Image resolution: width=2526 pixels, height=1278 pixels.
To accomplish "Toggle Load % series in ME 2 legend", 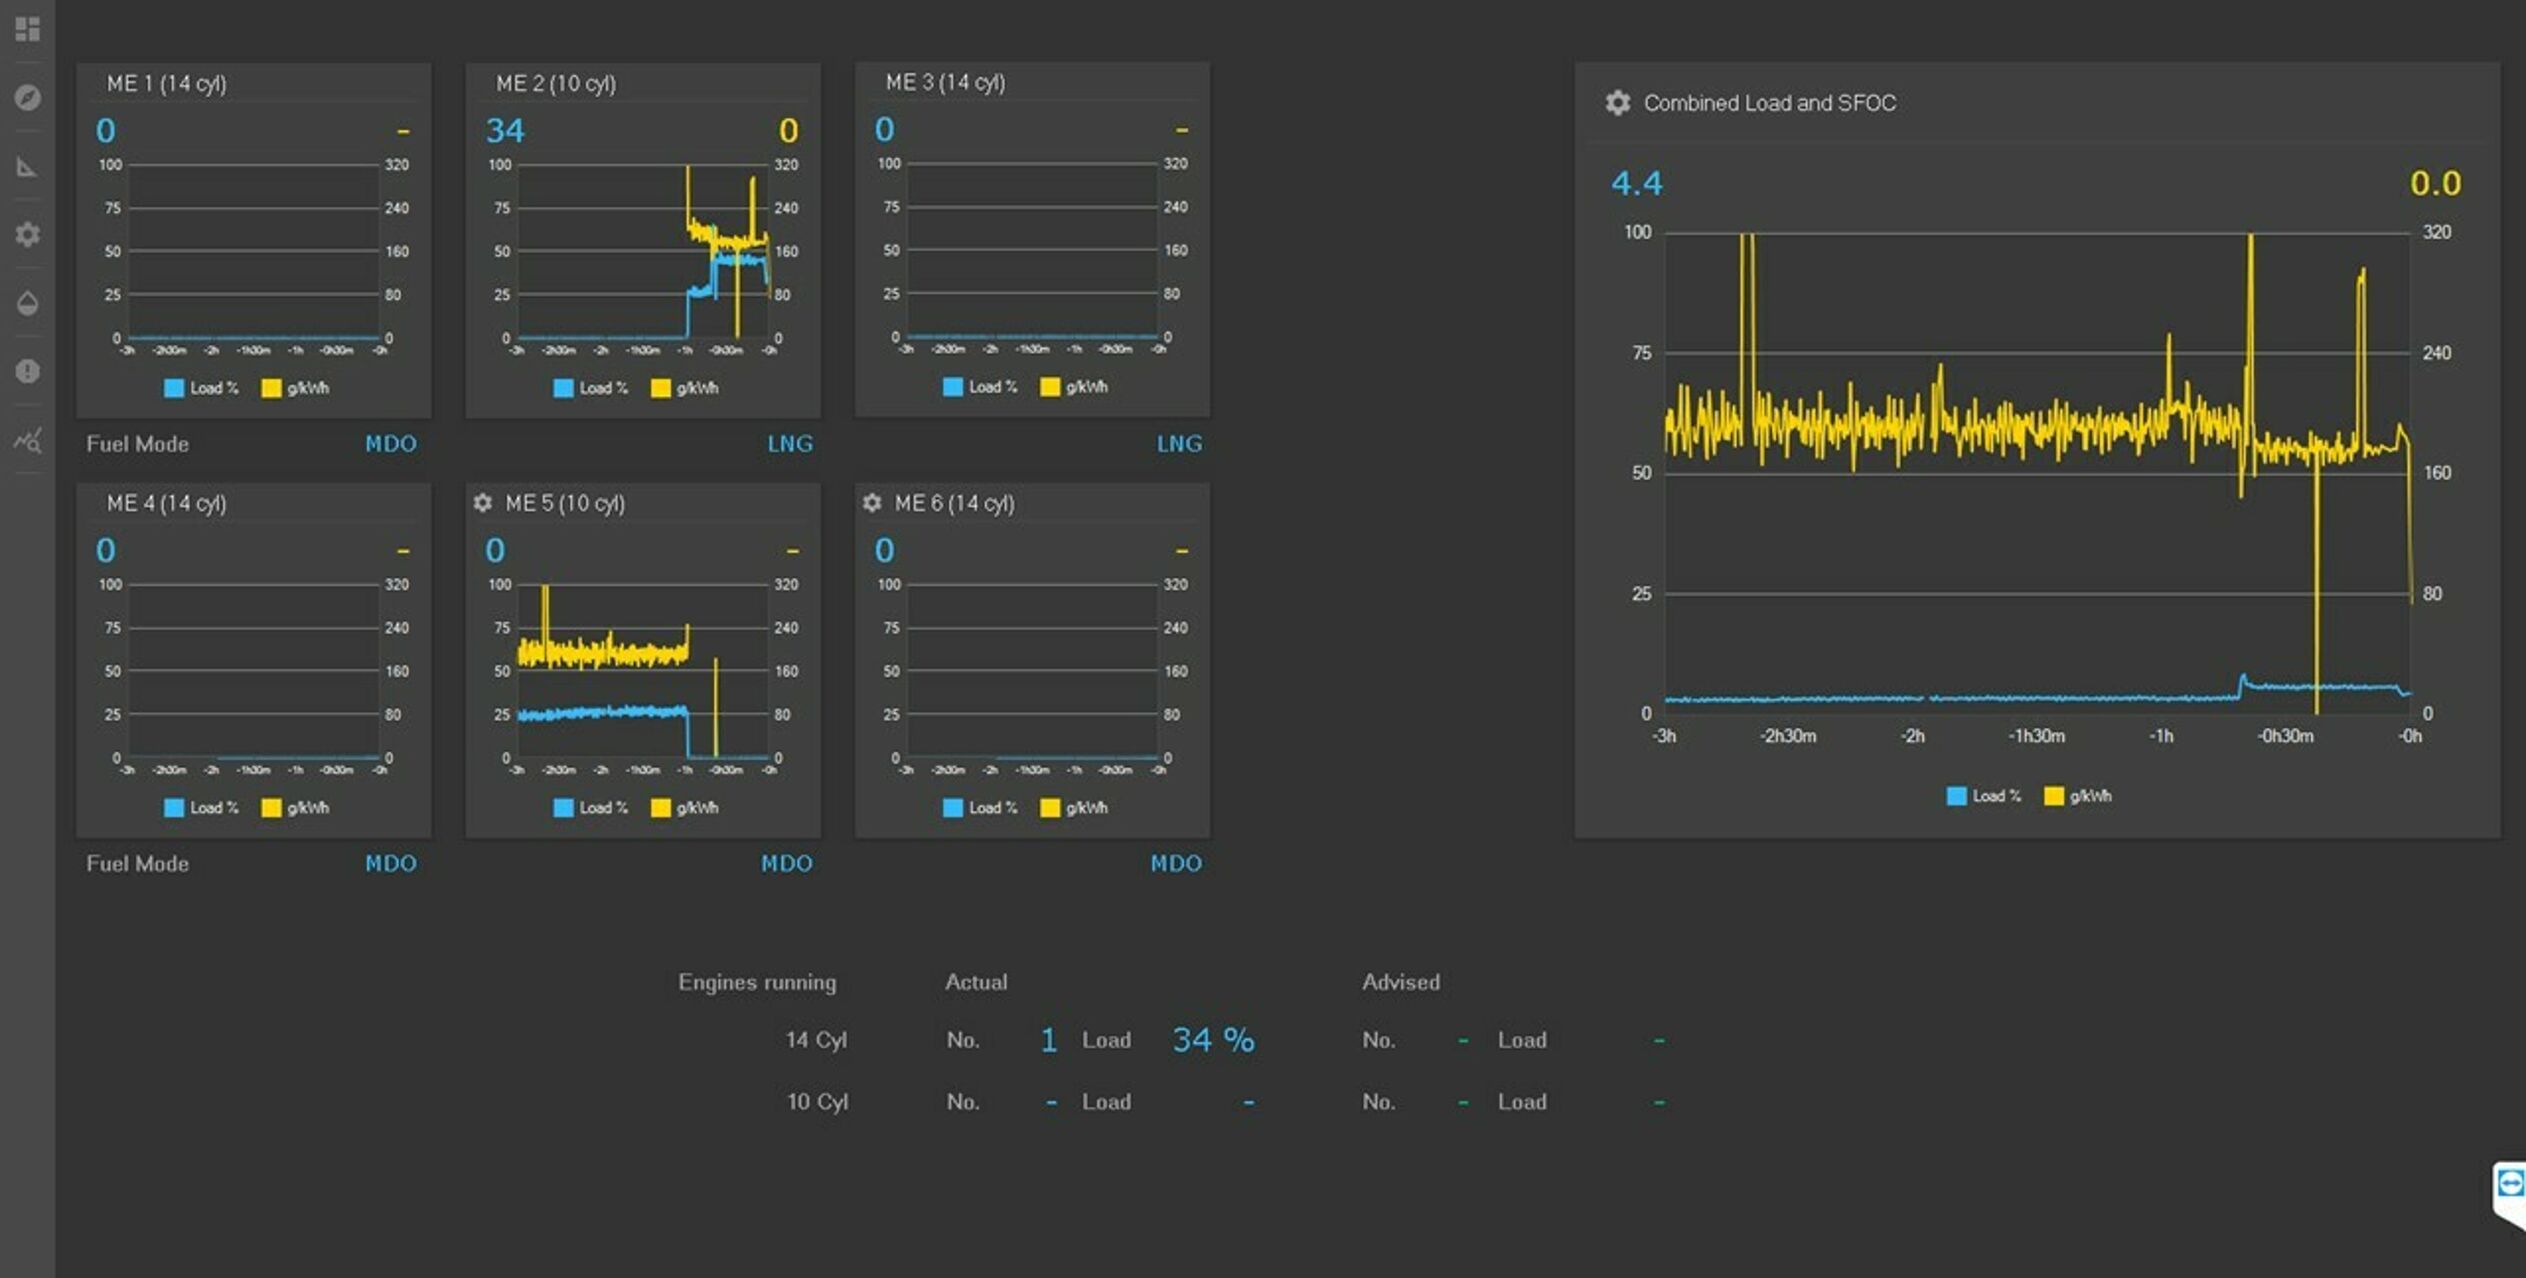I will pos(591,388).
